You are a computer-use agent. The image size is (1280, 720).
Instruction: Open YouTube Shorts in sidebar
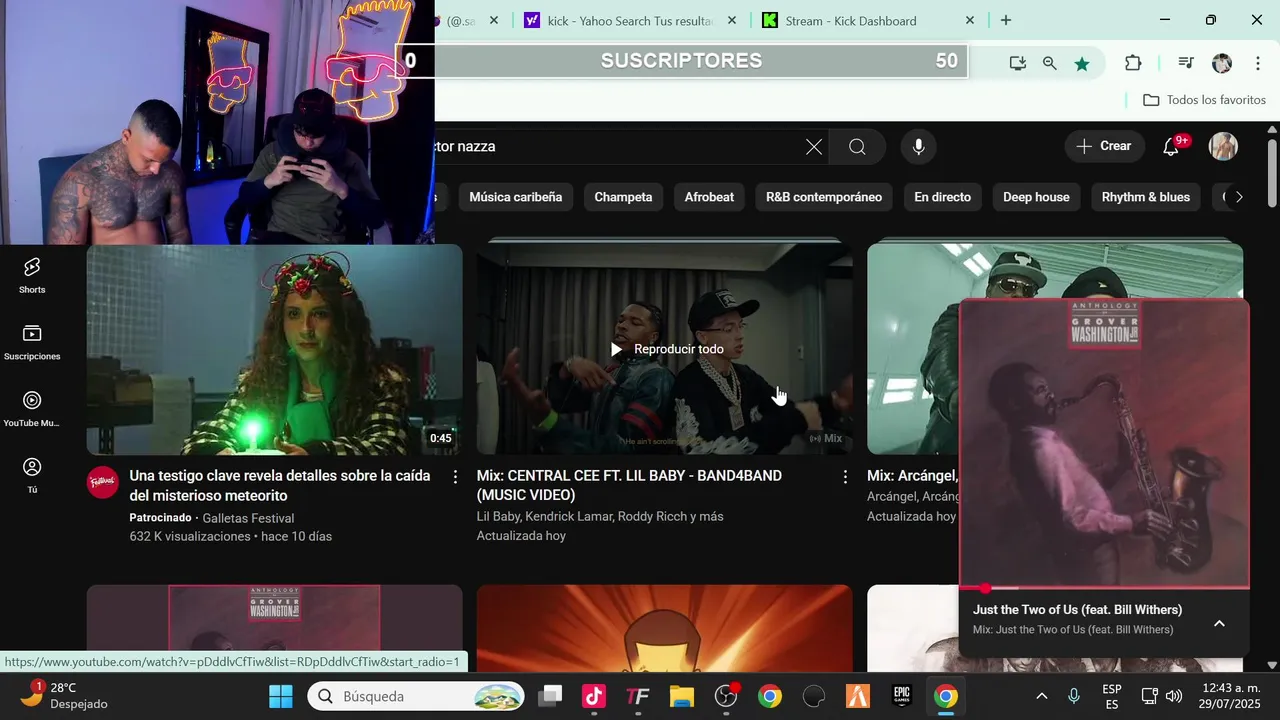point(32,275)
